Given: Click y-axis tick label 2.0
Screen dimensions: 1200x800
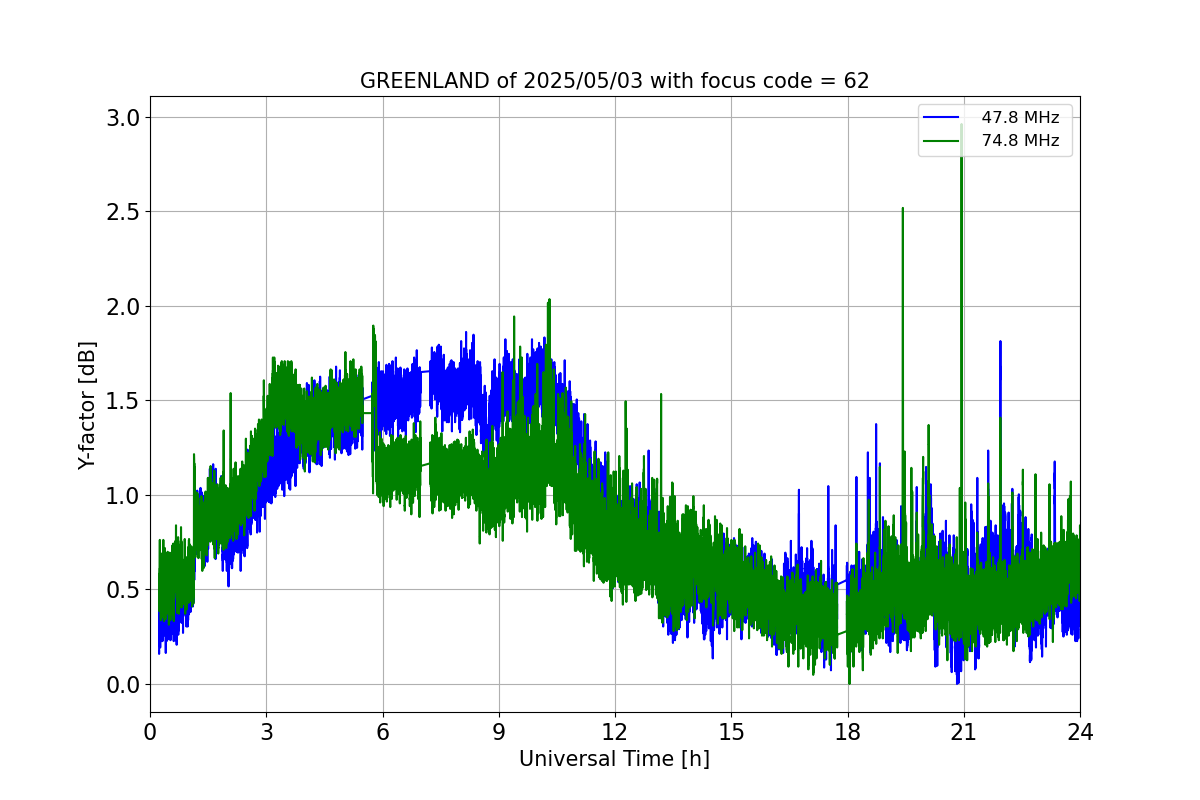Looking at the screenshot, I should click(x=122, y=307).
